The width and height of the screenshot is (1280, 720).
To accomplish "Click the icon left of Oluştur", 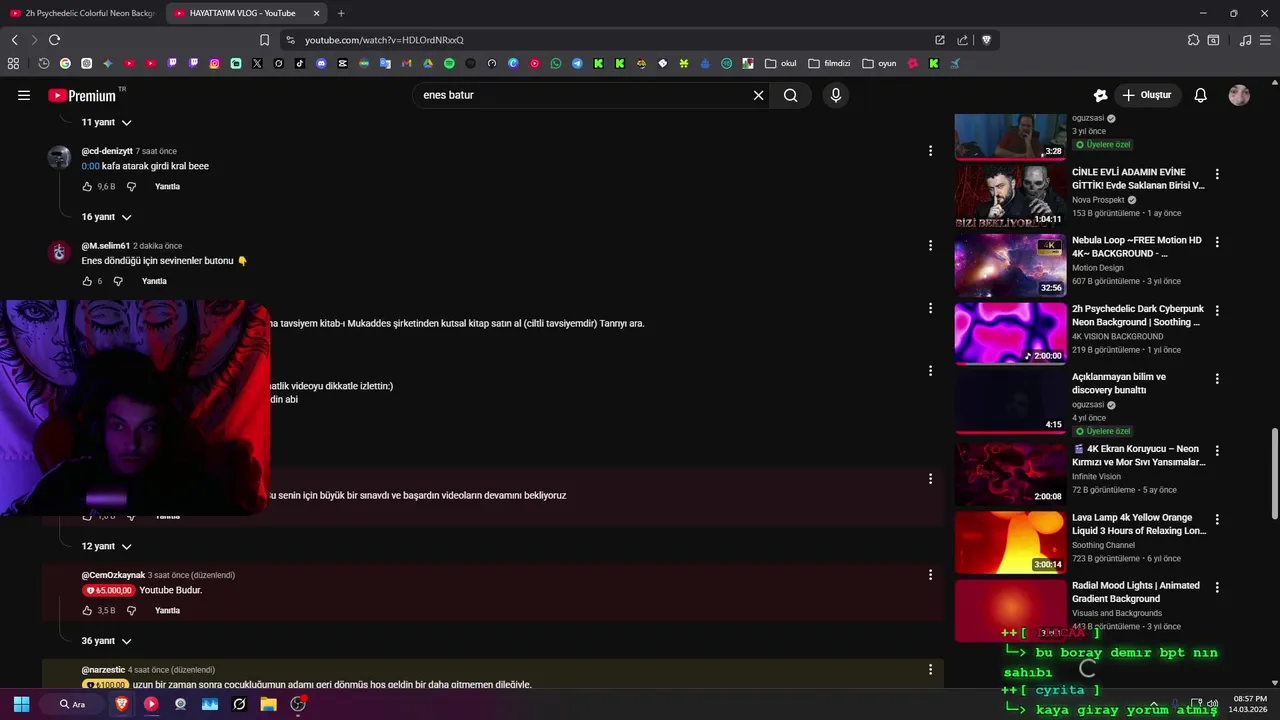I will click(x=1100, y=95).
